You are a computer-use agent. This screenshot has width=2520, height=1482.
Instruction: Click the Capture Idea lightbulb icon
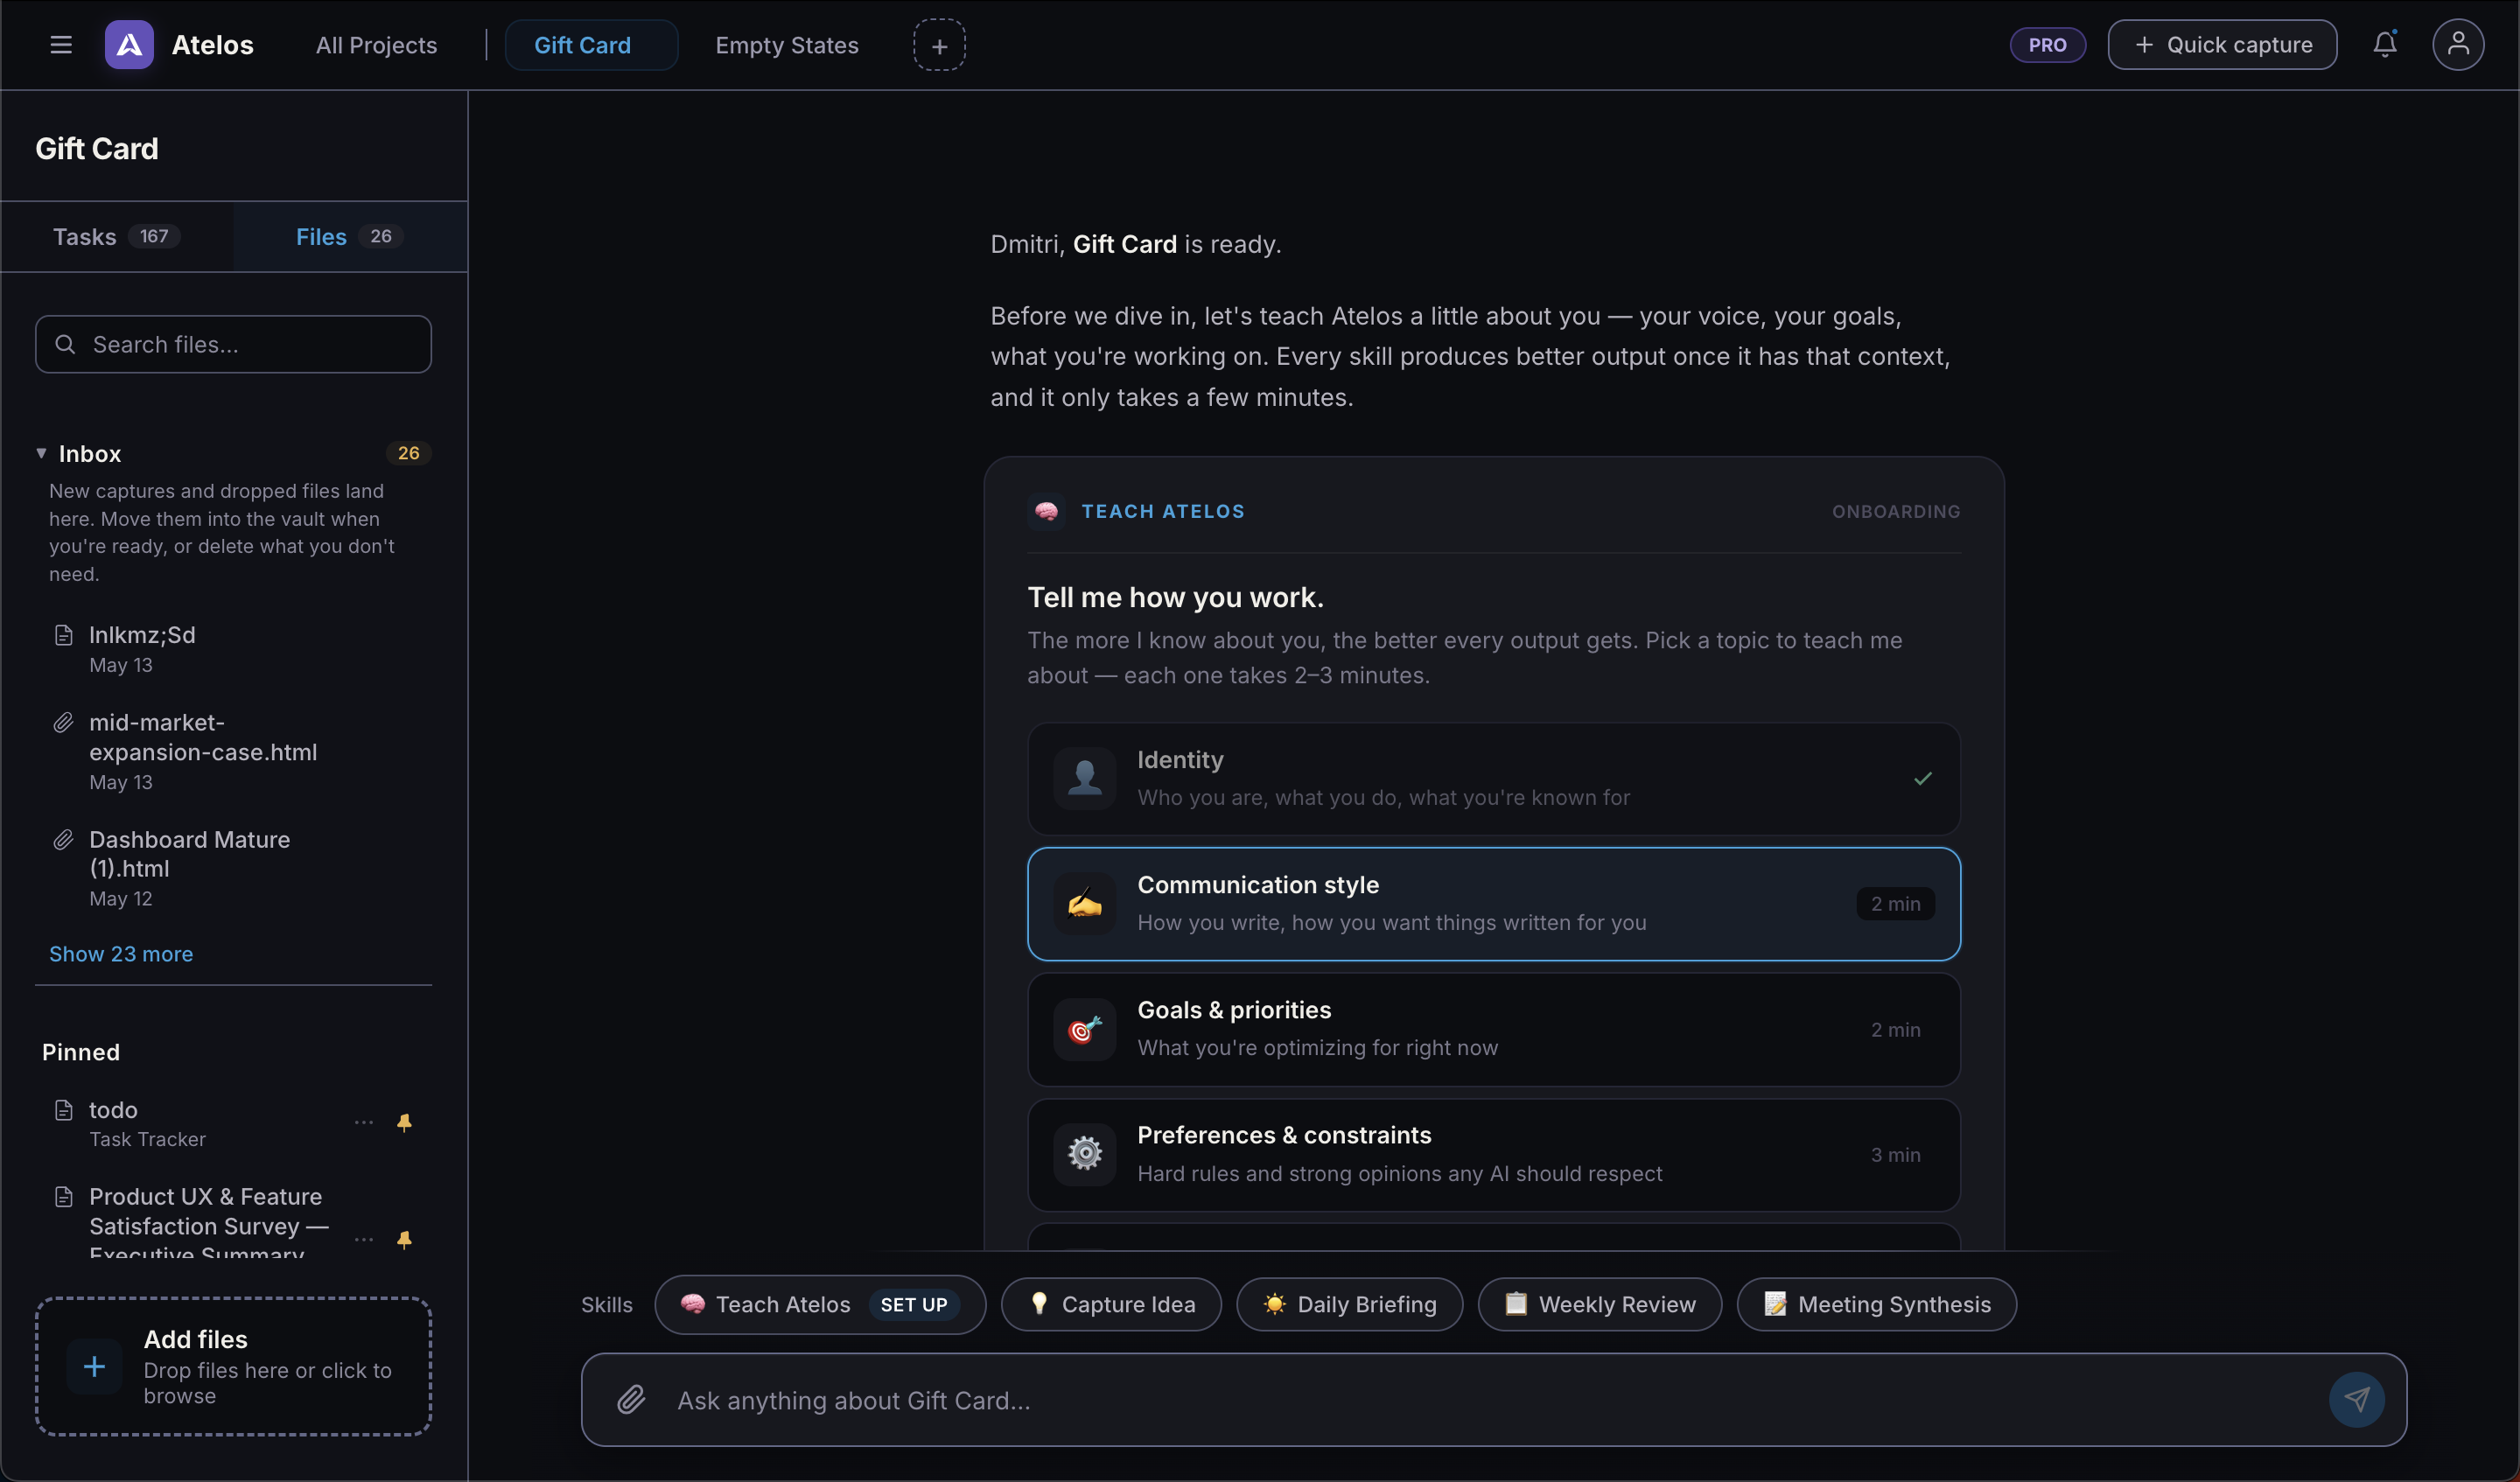(1039, 1303)
